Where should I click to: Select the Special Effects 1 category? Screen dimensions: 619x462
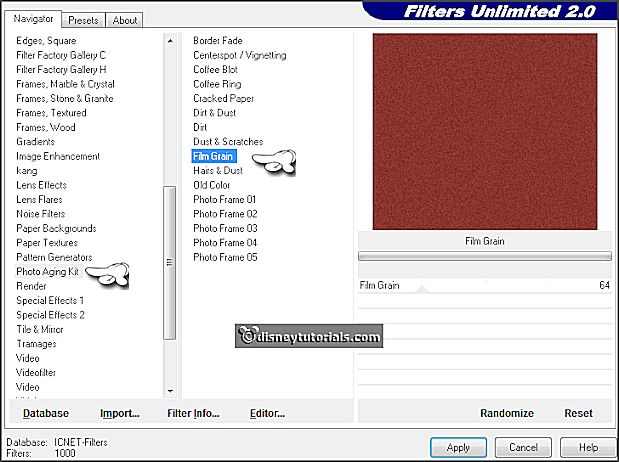(x=50, y=301)
